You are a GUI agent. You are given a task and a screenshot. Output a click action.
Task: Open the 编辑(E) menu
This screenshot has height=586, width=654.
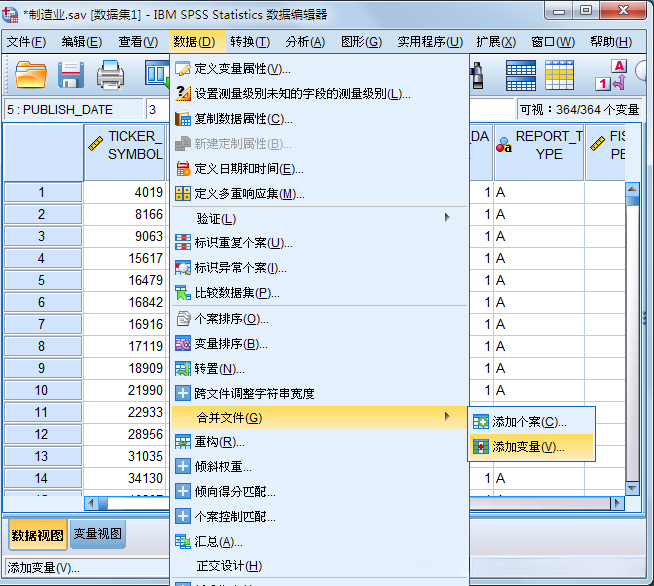click(82, 42)
